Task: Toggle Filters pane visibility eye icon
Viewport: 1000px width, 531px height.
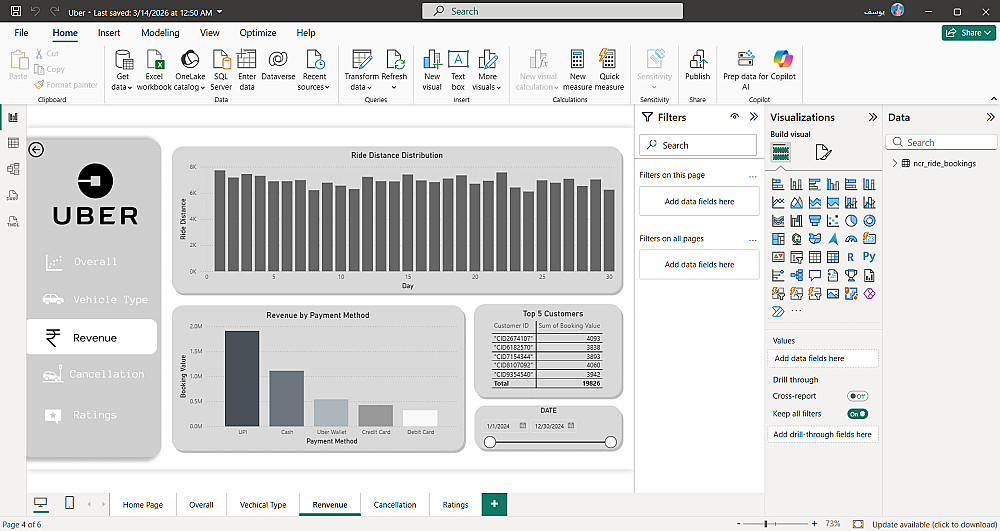Action: [734, 117]
